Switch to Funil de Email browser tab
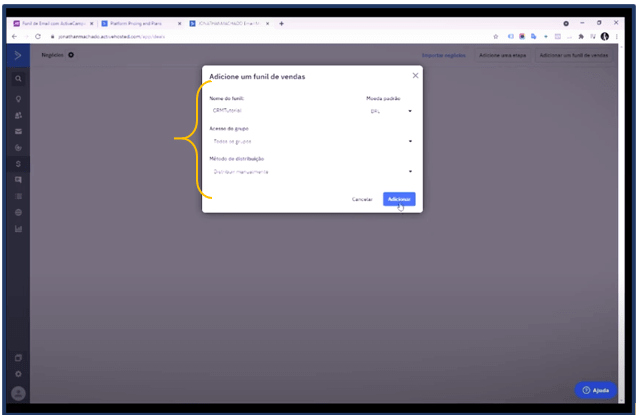637x415 pixels. 50,23
